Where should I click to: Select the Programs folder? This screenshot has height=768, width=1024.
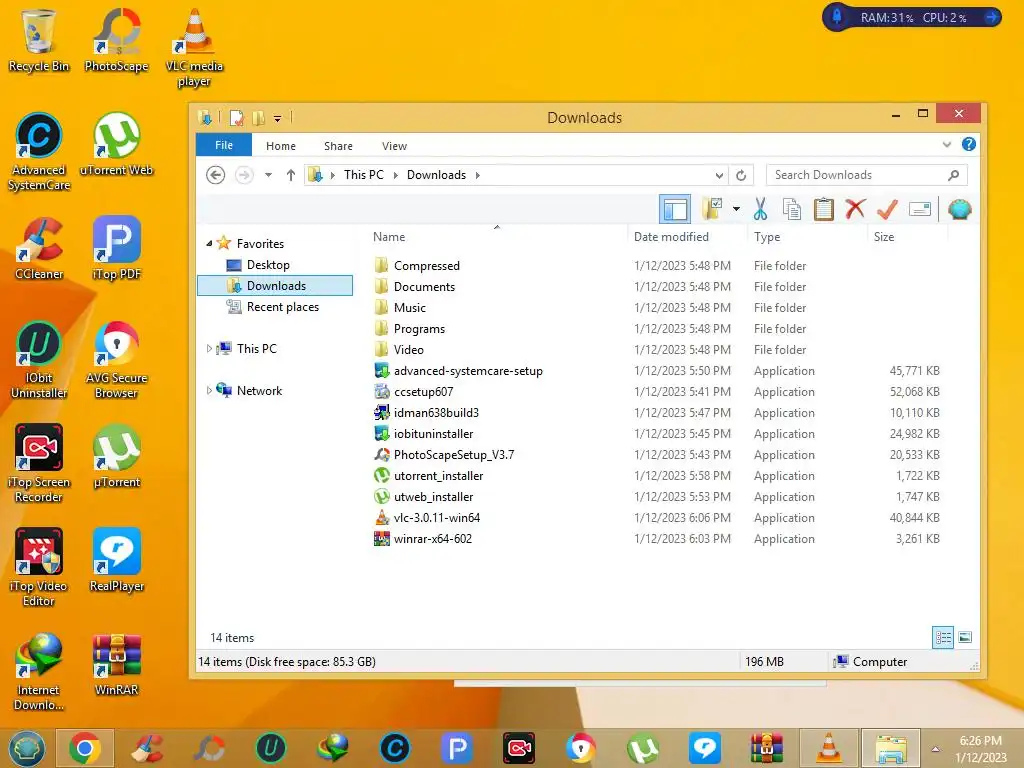pyautogui.click(x=419, y=328)
